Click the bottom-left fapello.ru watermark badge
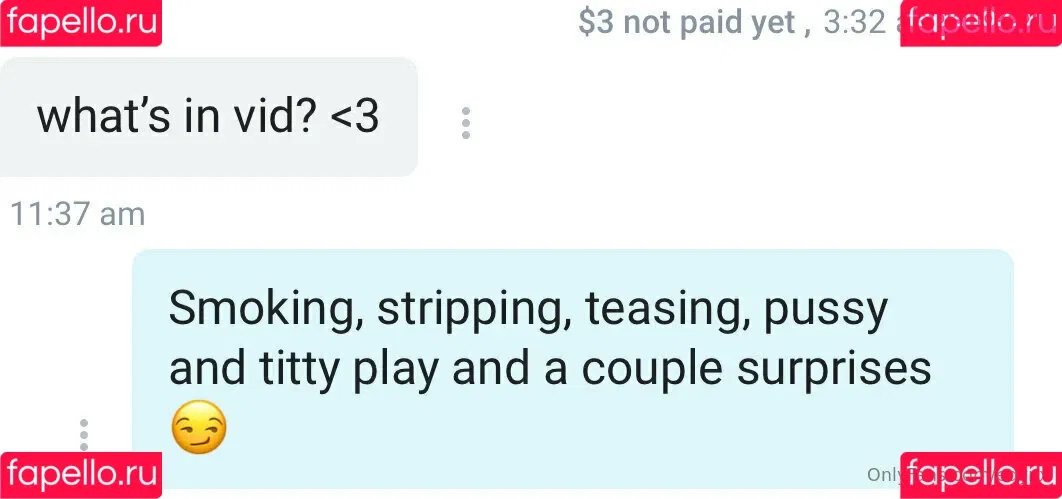Image resolution: width=1062 pixels, height=499 pixels. (x=81, y=475)
